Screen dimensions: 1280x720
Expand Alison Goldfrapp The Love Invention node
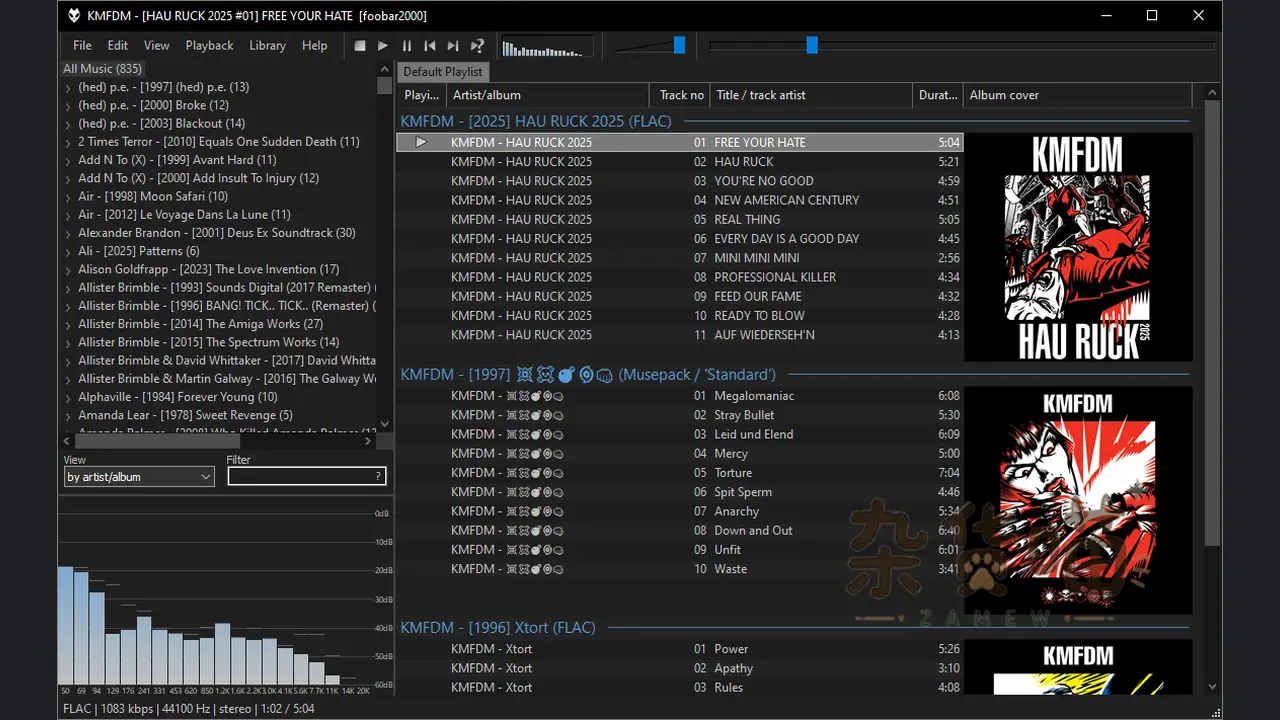coord(68,270)
